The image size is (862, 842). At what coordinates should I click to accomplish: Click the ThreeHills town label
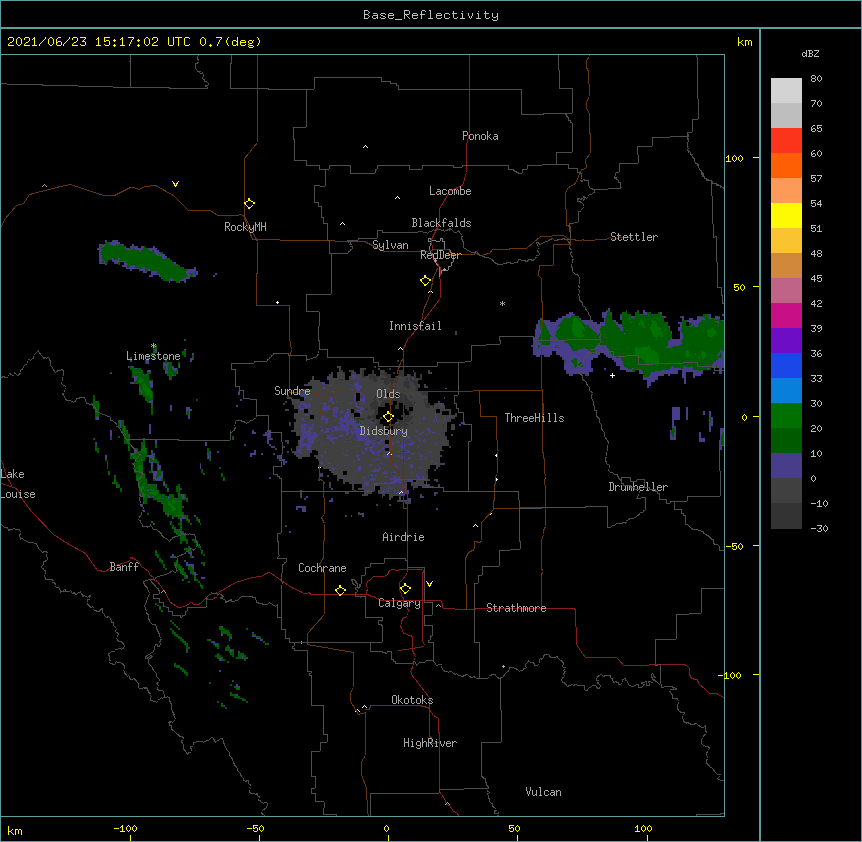click(534, 418)
